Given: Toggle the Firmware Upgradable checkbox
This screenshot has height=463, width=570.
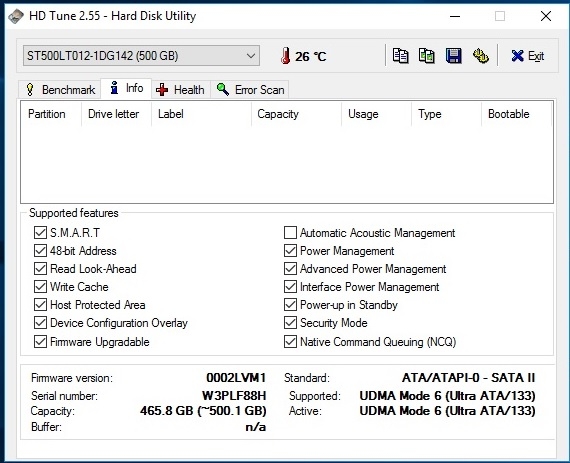Looking at the screenshot, I should (40, 342).
